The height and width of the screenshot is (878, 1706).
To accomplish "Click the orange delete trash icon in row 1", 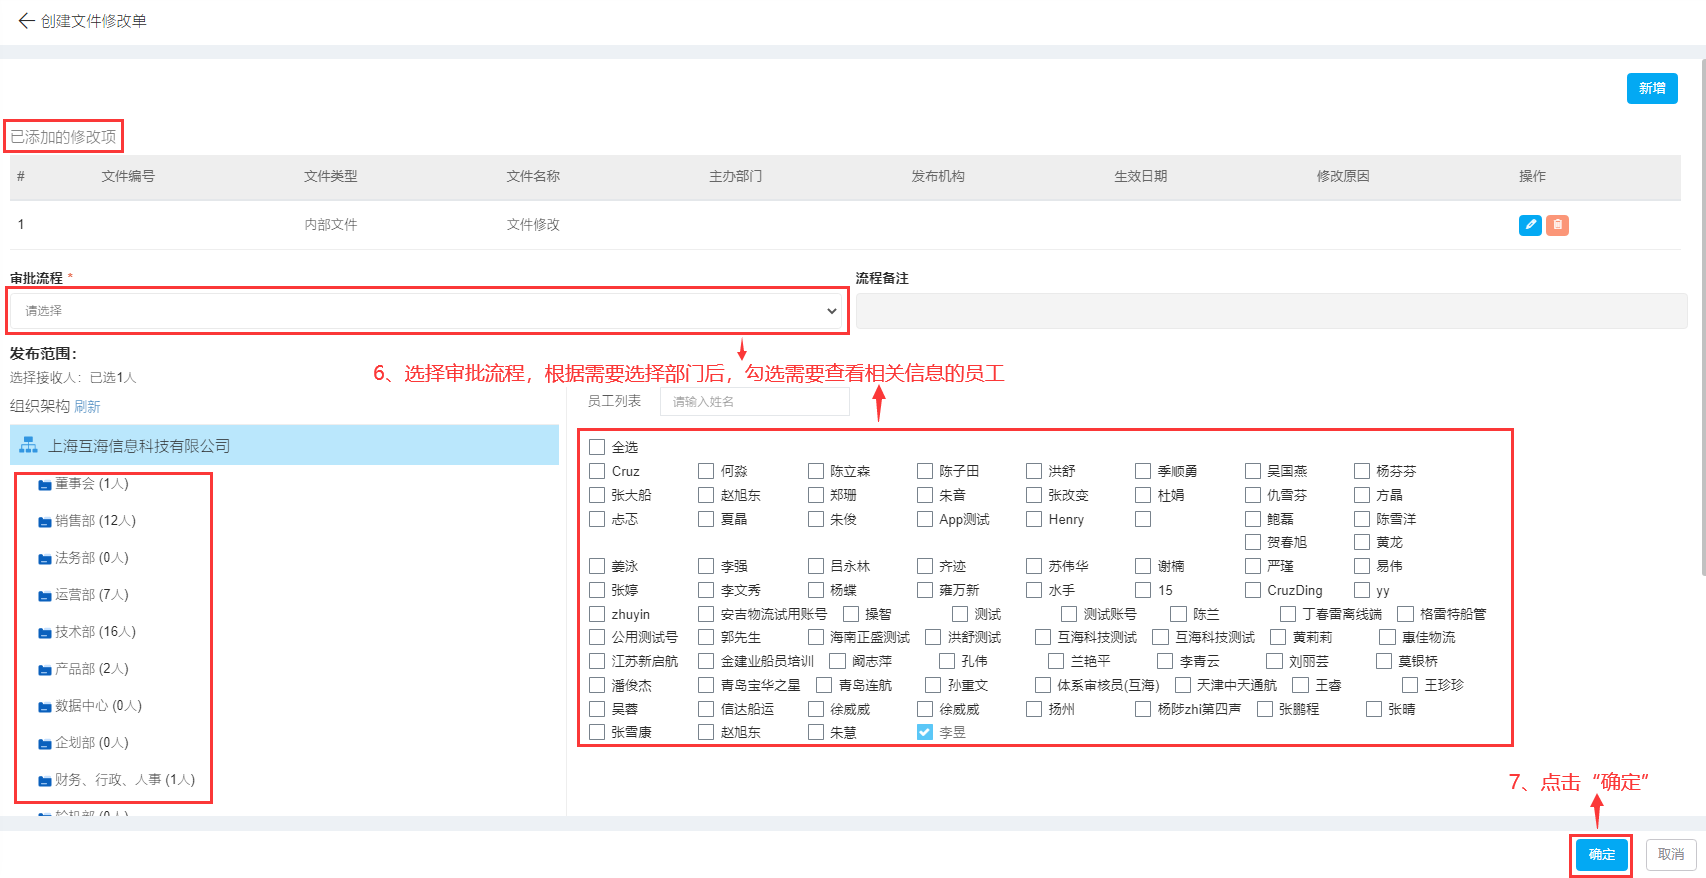I will point(1557,225).
